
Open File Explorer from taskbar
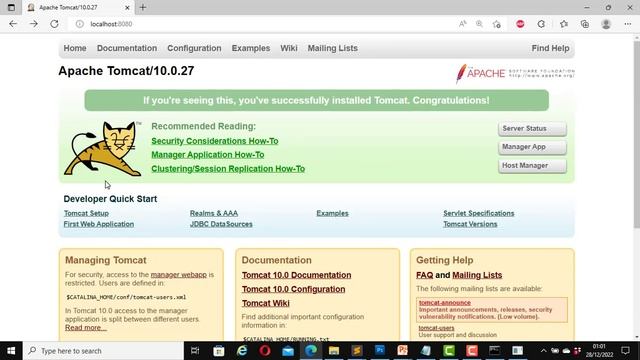(334, 351)
